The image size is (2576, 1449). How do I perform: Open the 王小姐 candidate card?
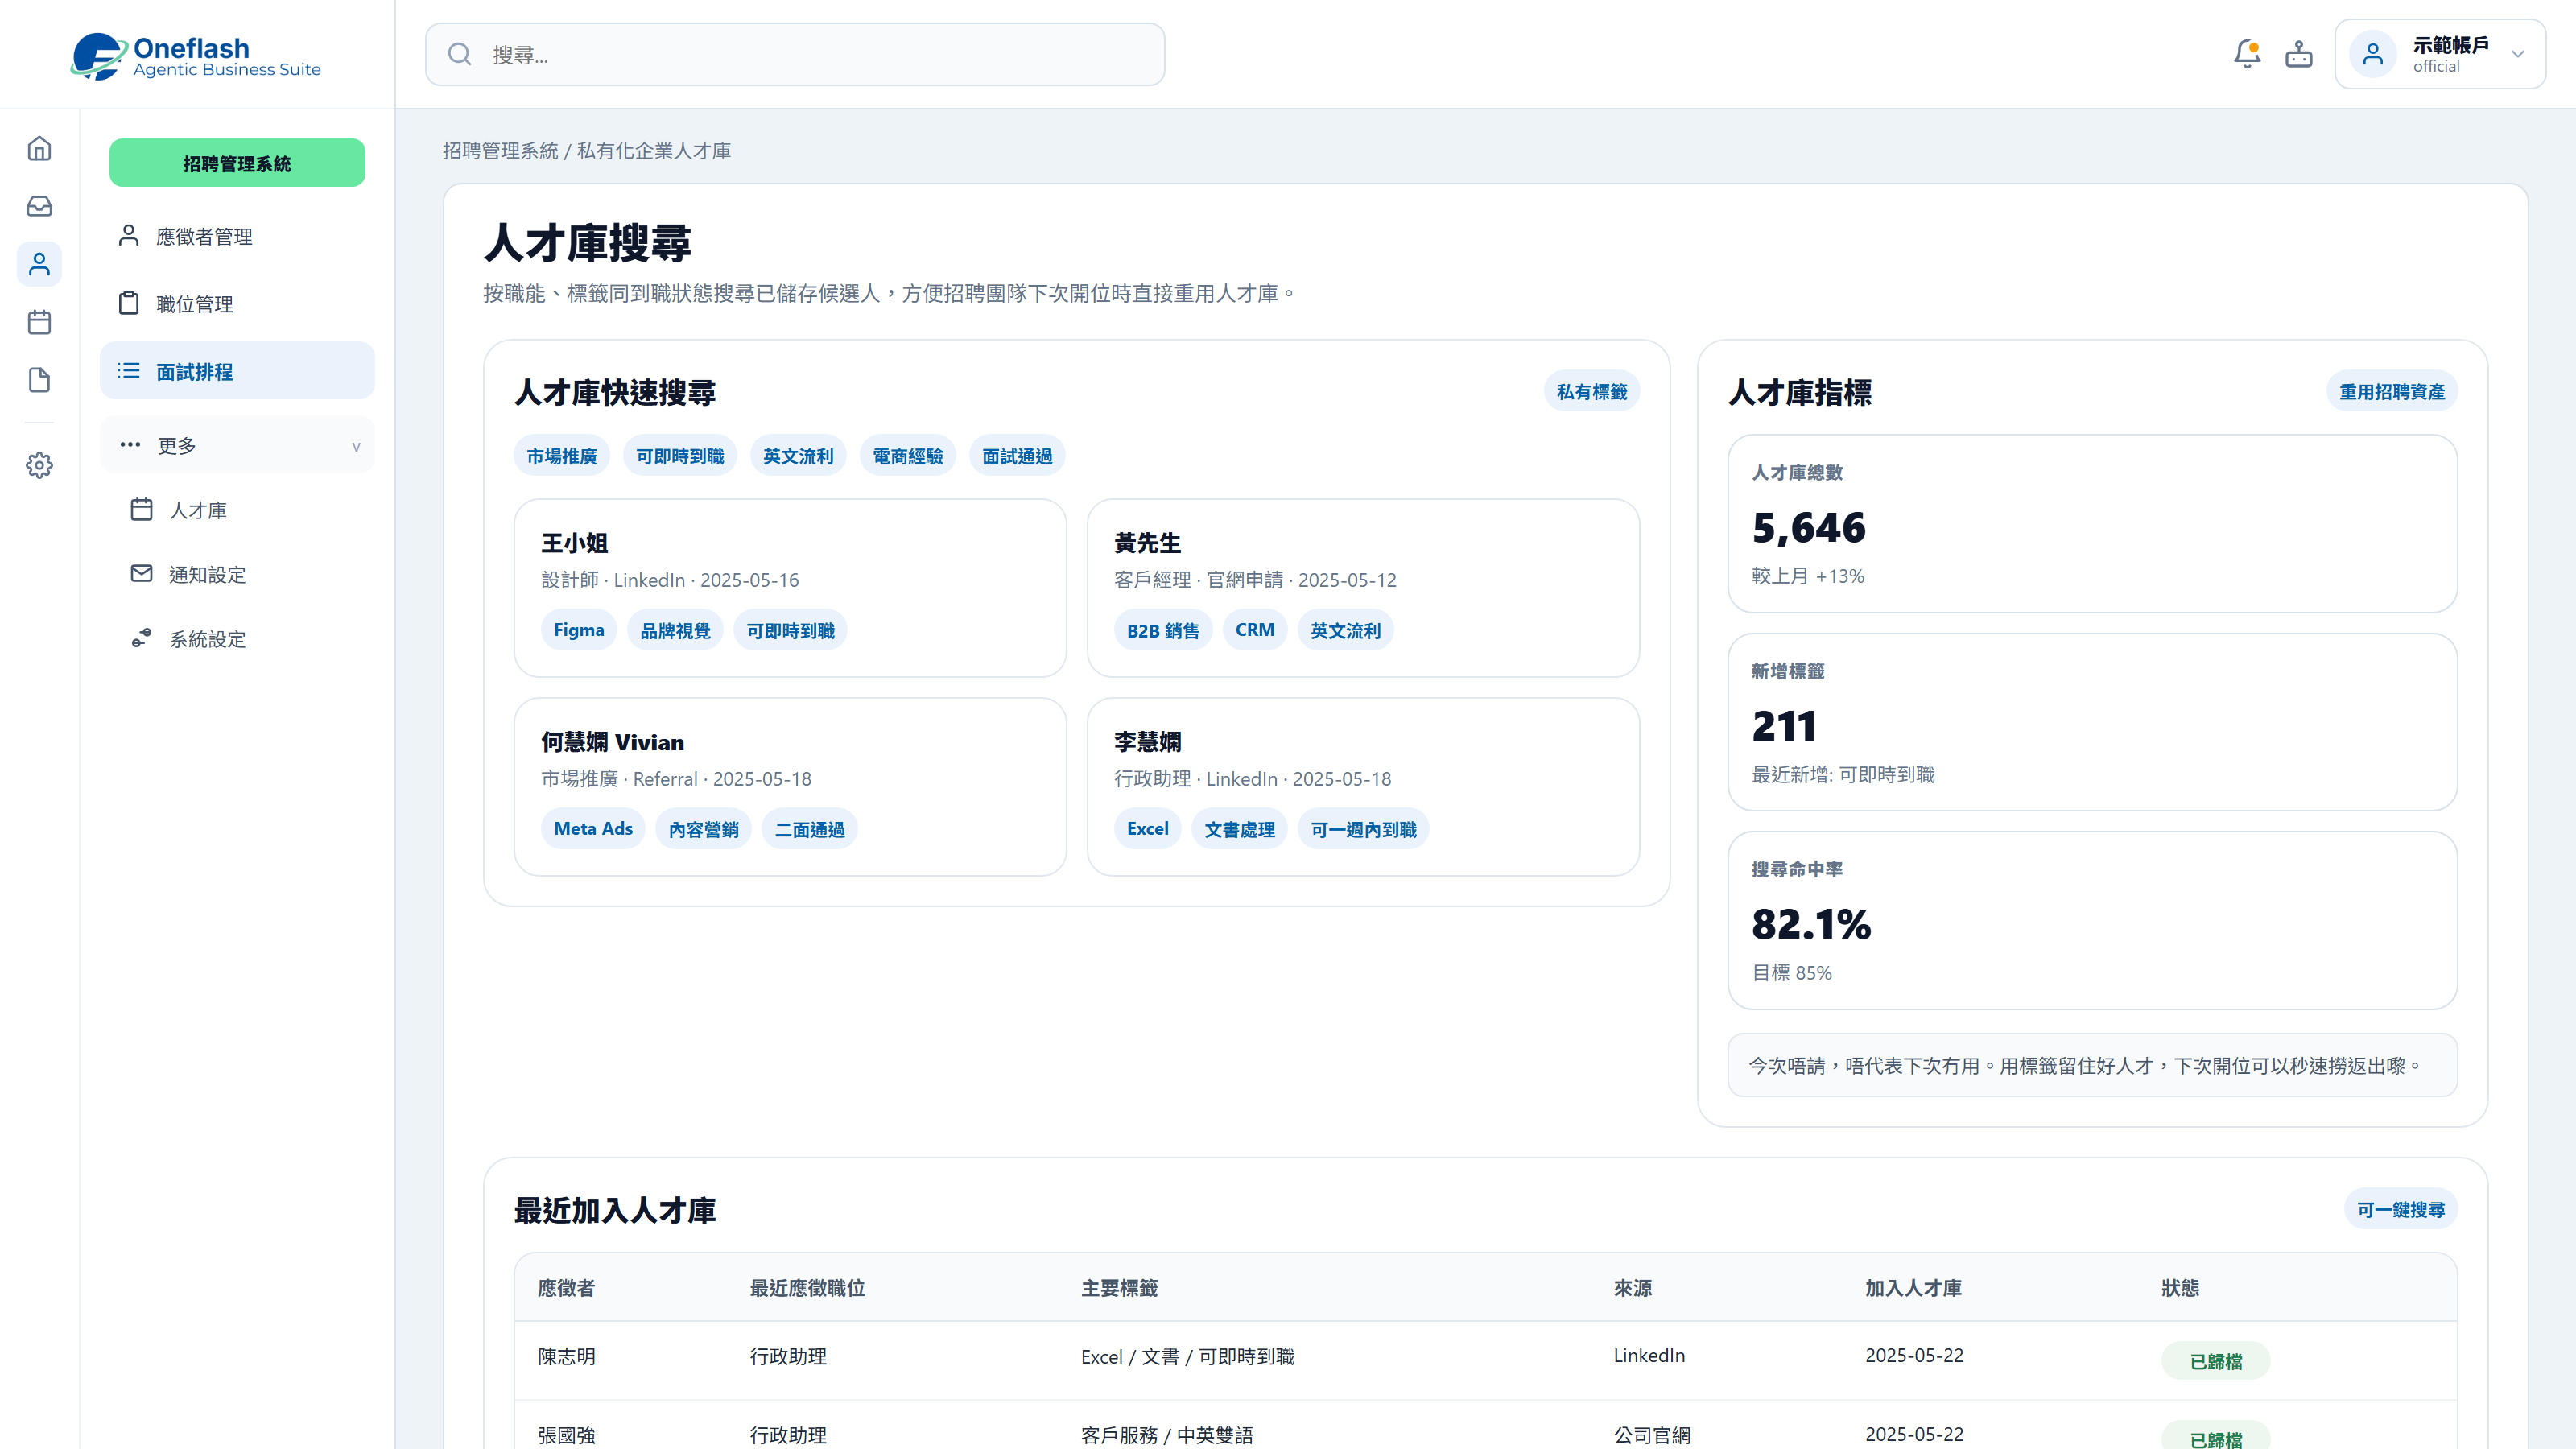click(x=790, y=588)
